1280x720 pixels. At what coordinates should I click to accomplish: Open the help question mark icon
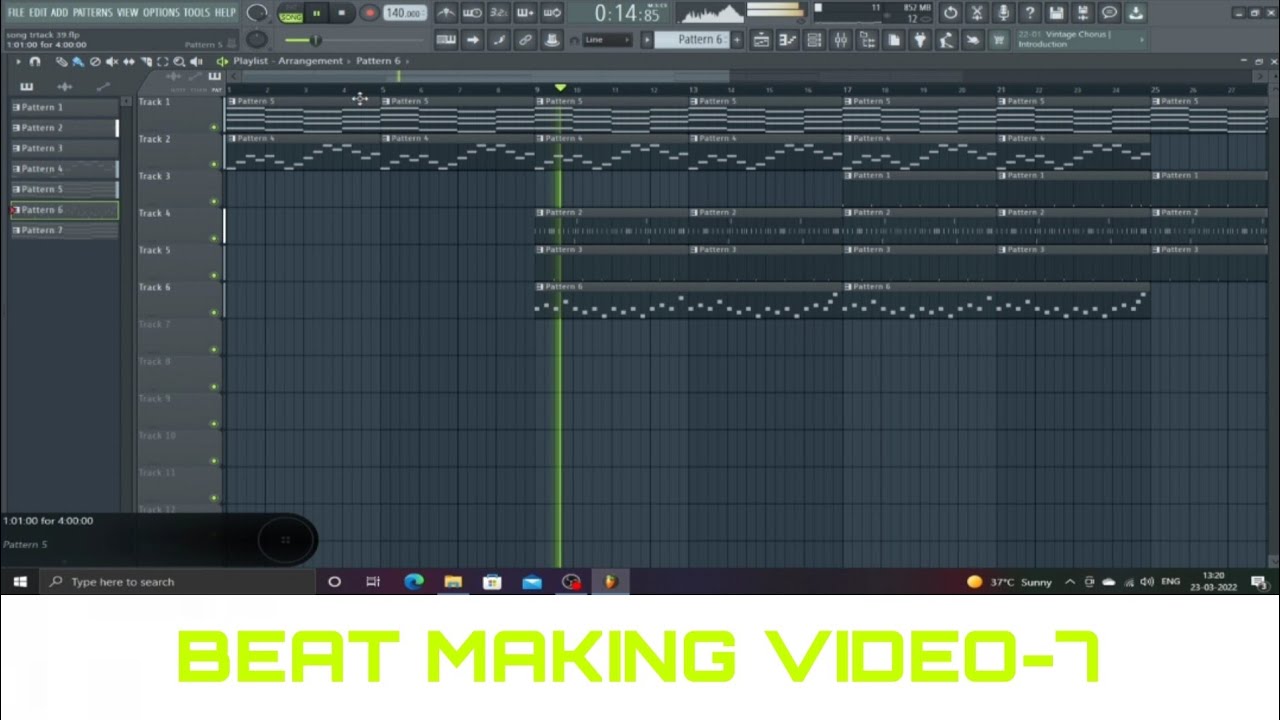[x=1030, y=13]
